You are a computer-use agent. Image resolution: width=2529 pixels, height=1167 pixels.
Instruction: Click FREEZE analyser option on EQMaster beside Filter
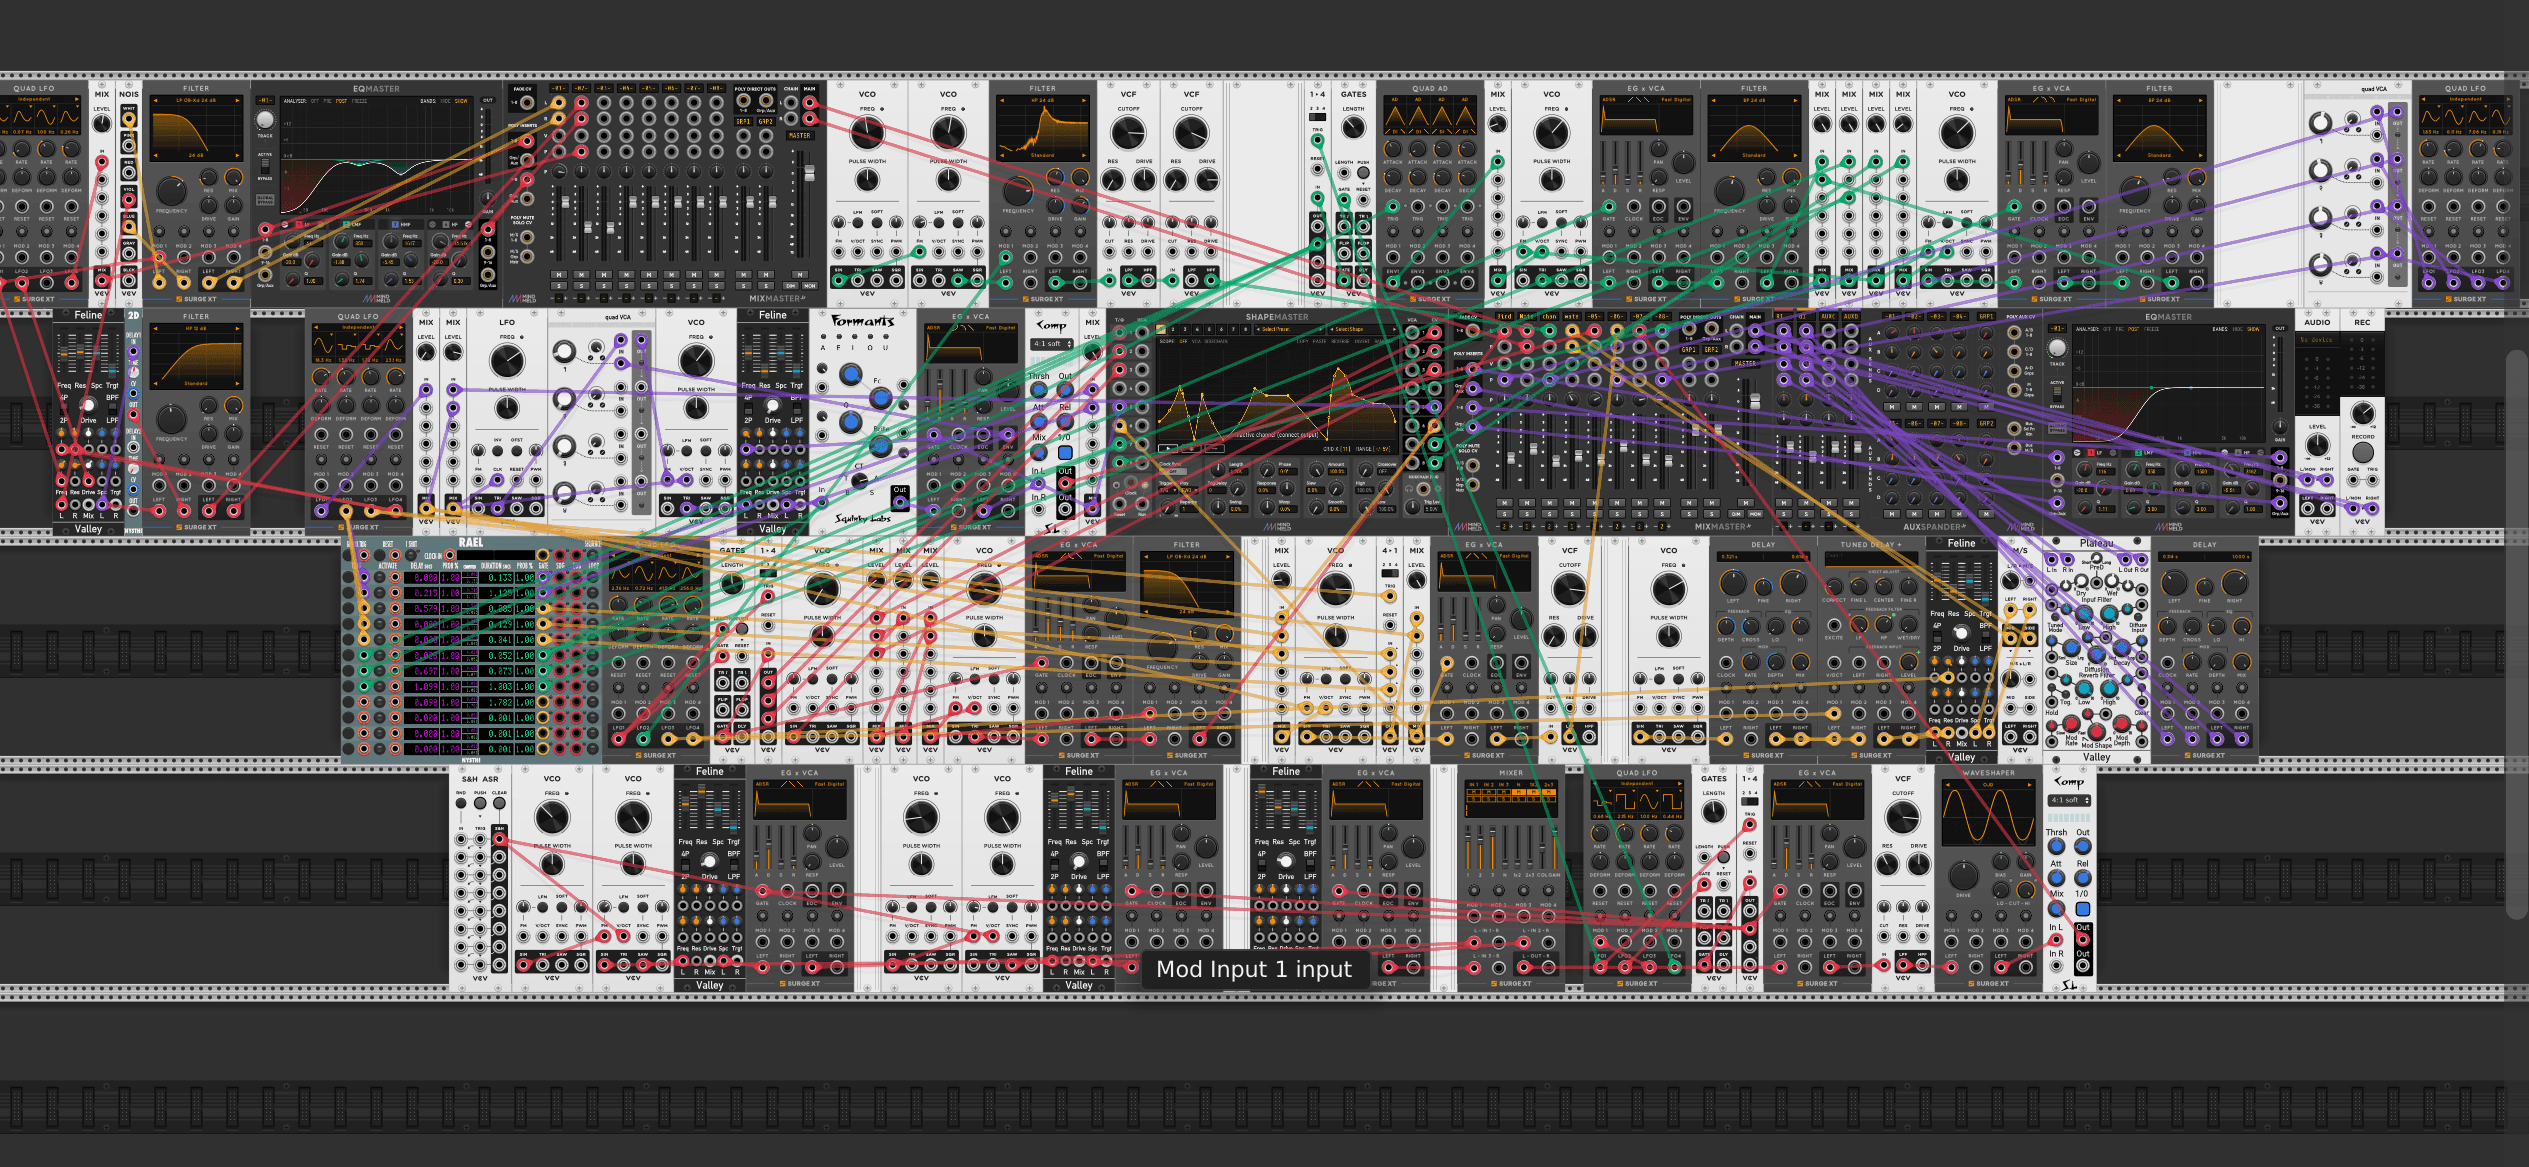tap(359, 101)
